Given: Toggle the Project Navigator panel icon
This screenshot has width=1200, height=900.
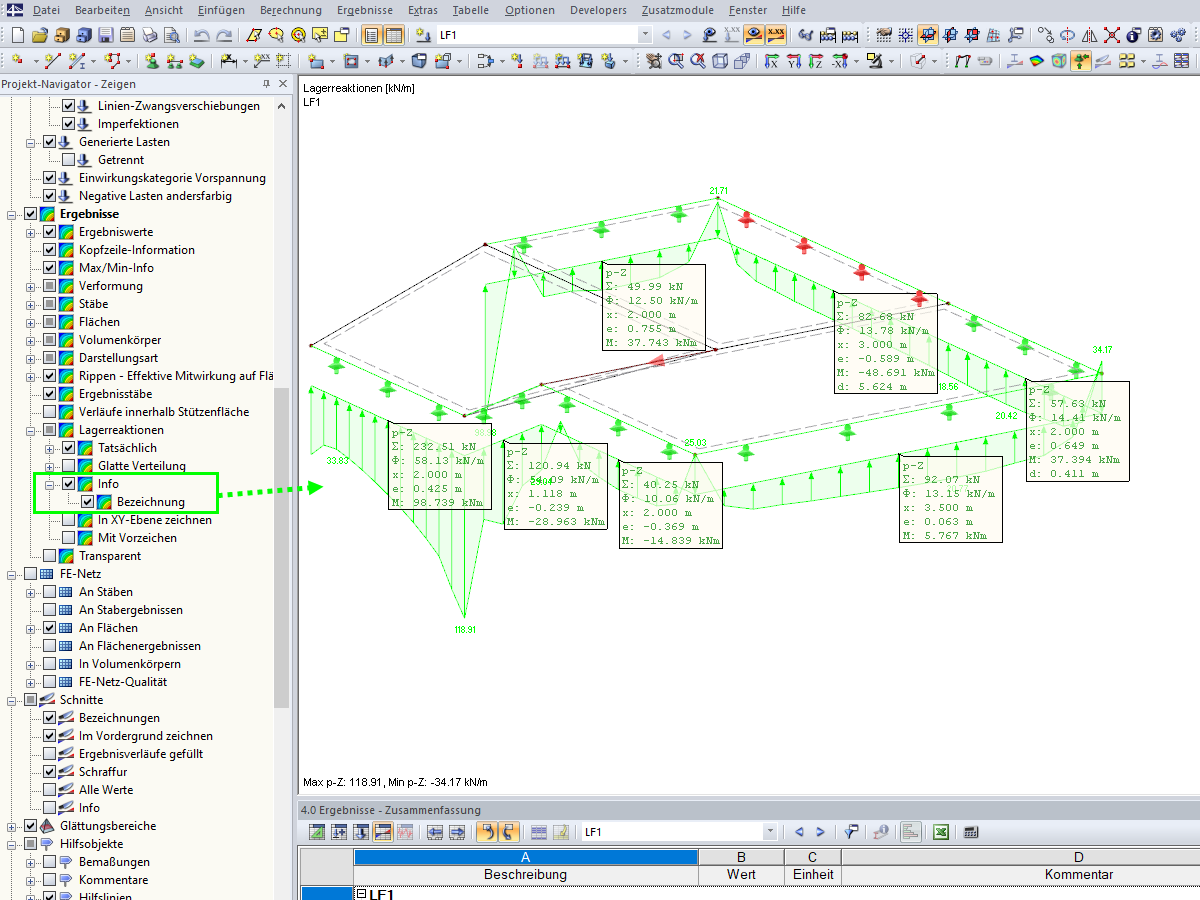Looking at the screenshot, I should 372,35.
